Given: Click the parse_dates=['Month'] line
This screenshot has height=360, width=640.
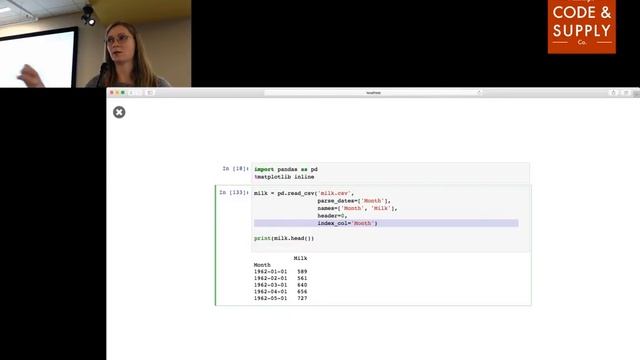Looking at the screenshot, I should [354, 201].
